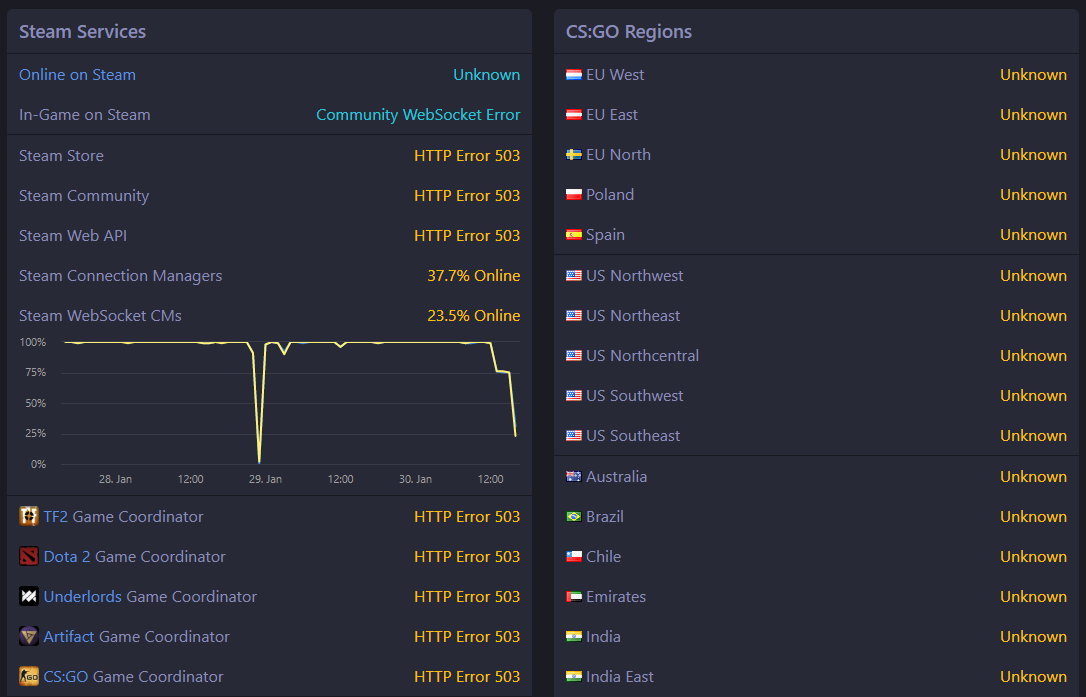Click the Steam Services panel header
This screenshot has height=697, width=1086.
[82, 31]
